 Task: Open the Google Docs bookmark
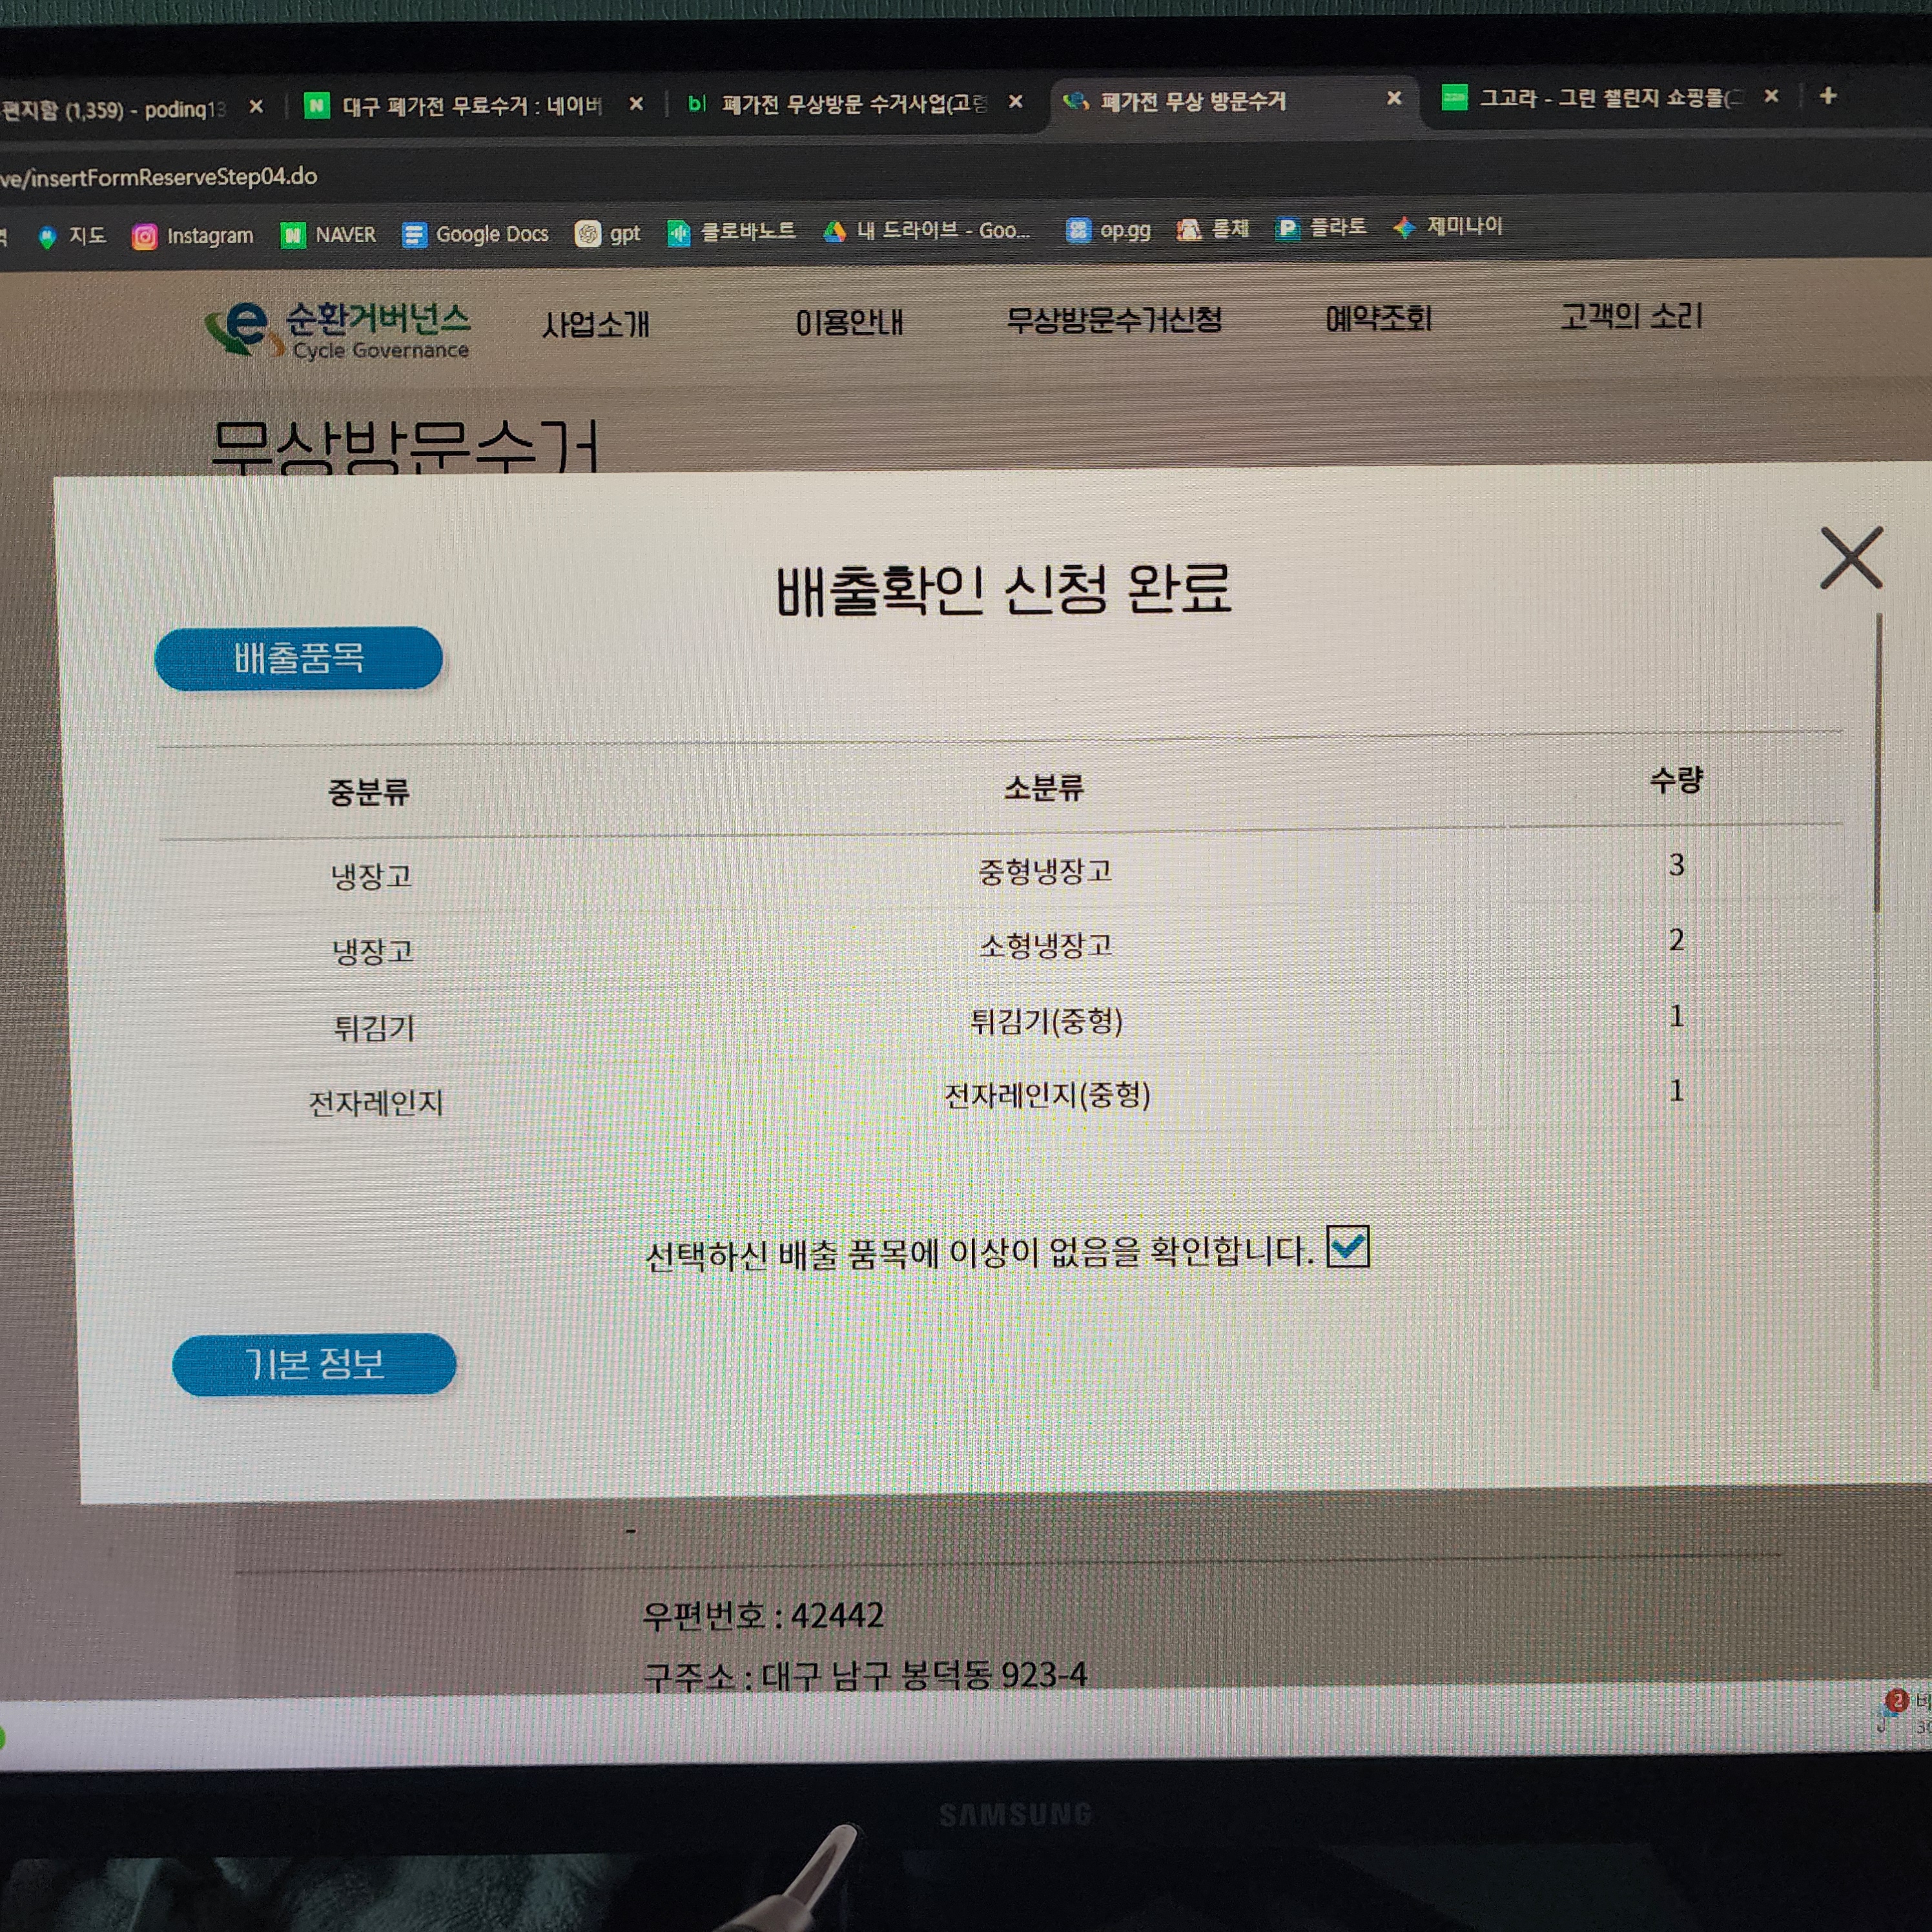(475, 234)
